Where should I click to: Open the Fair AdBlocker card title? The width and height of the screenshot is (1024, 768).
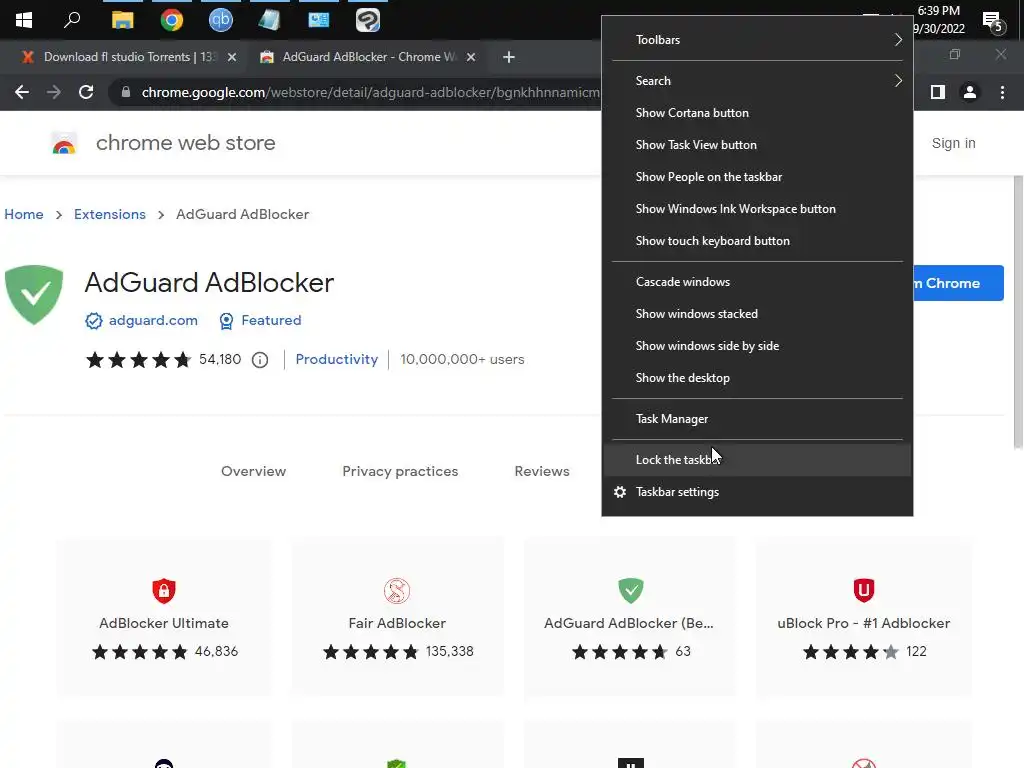coord(397,624)
